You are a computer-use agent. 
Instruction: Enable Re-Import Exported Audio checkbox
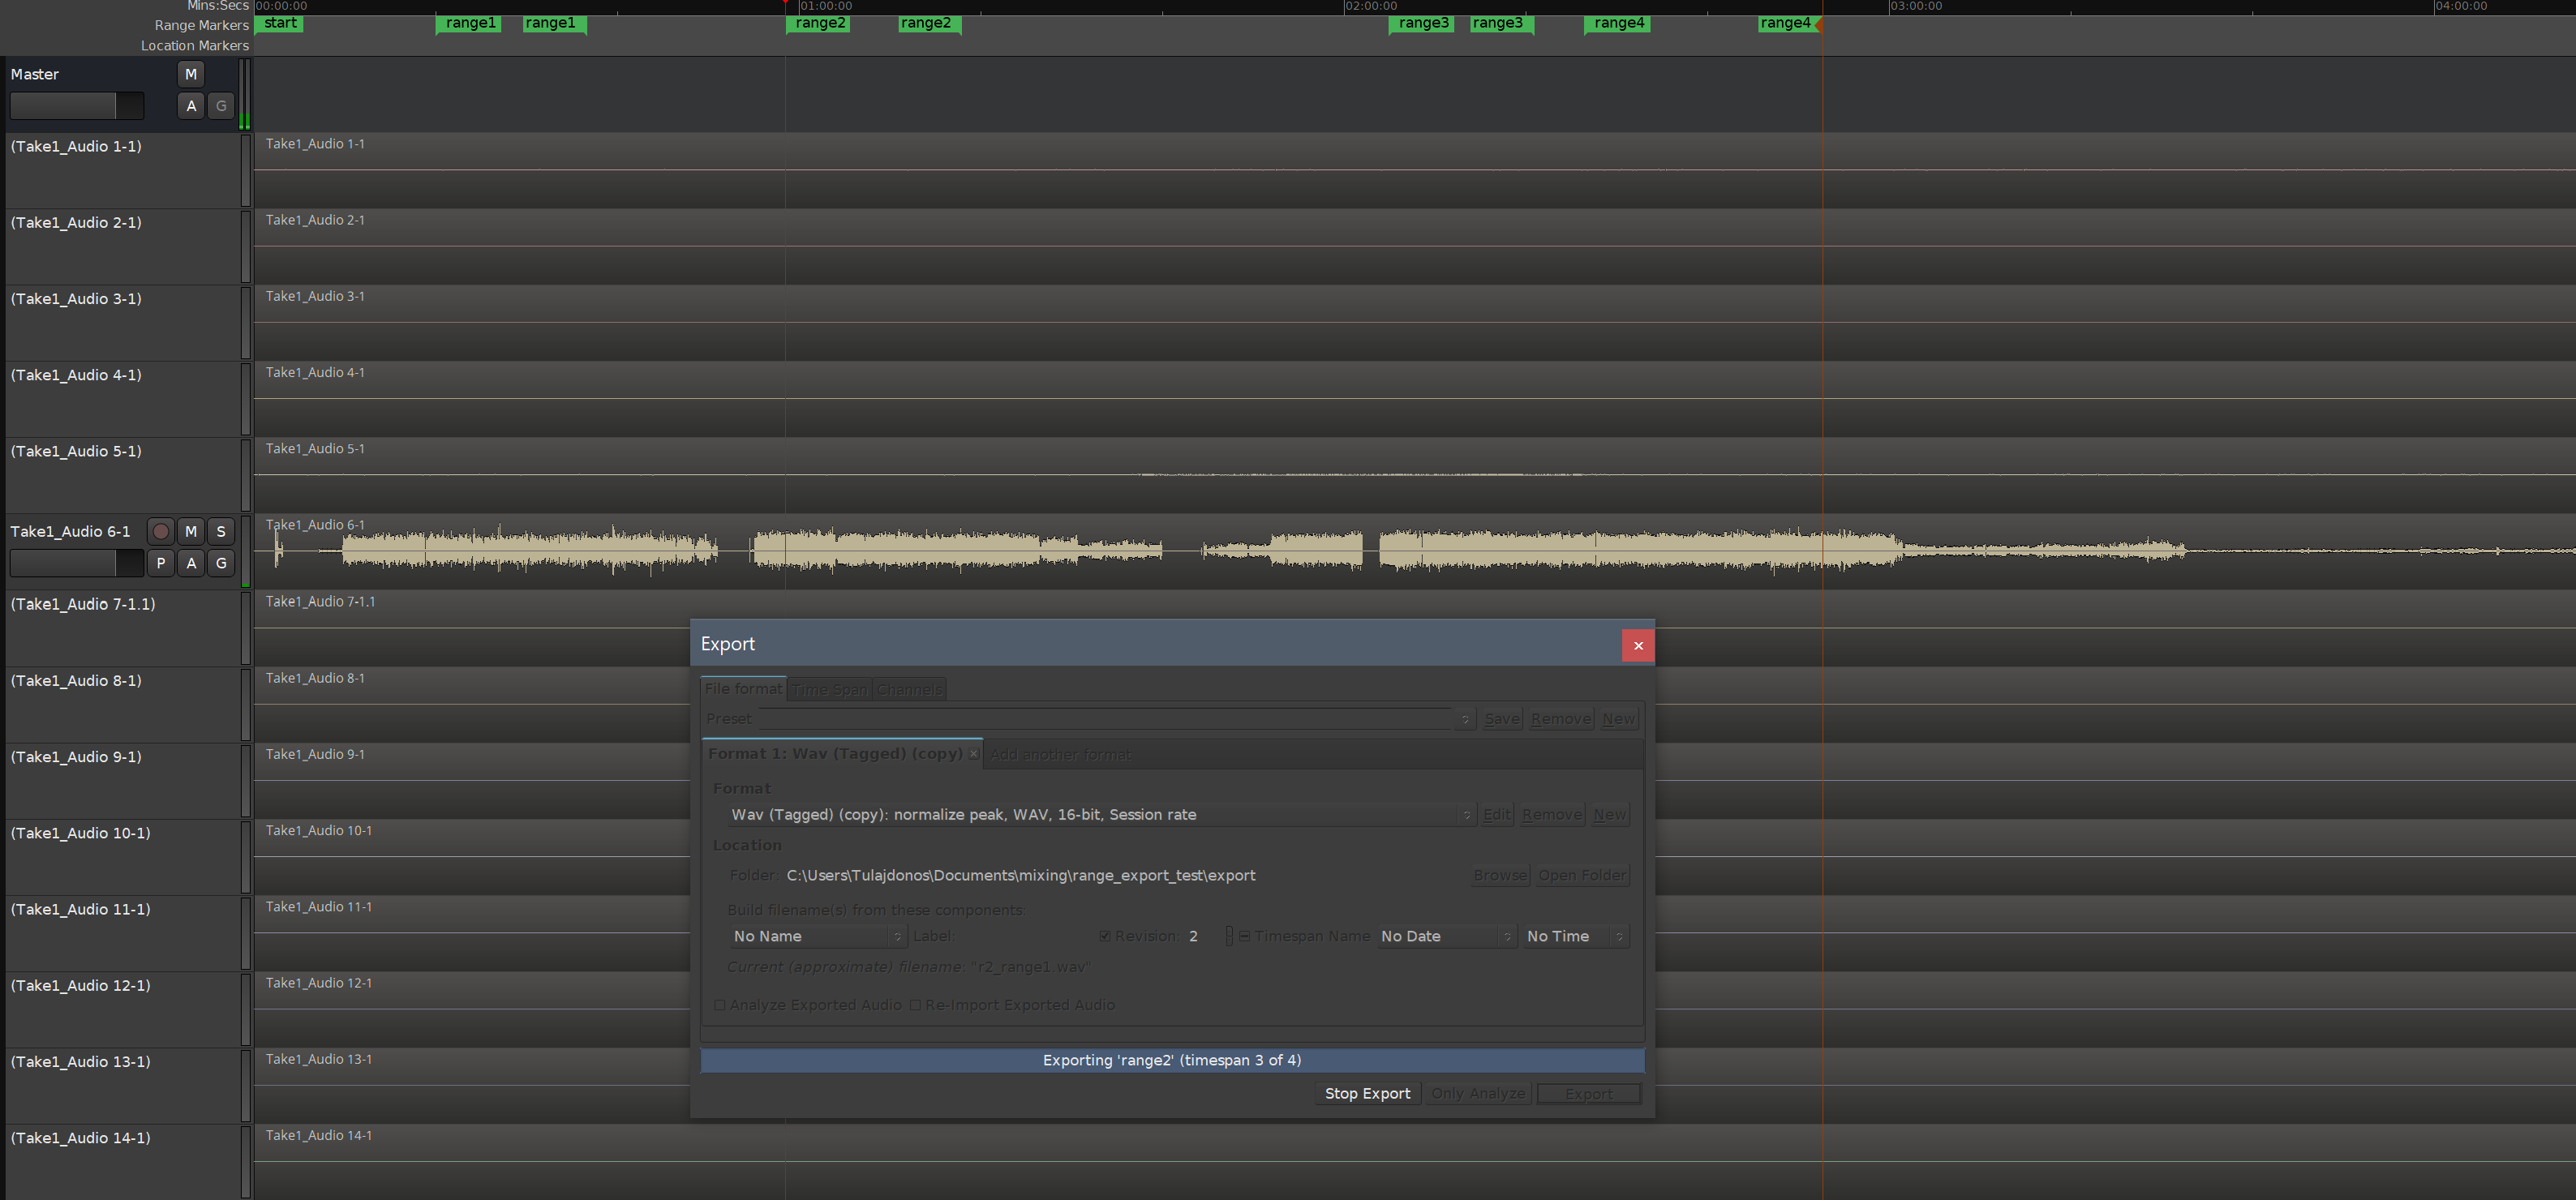915,1005
